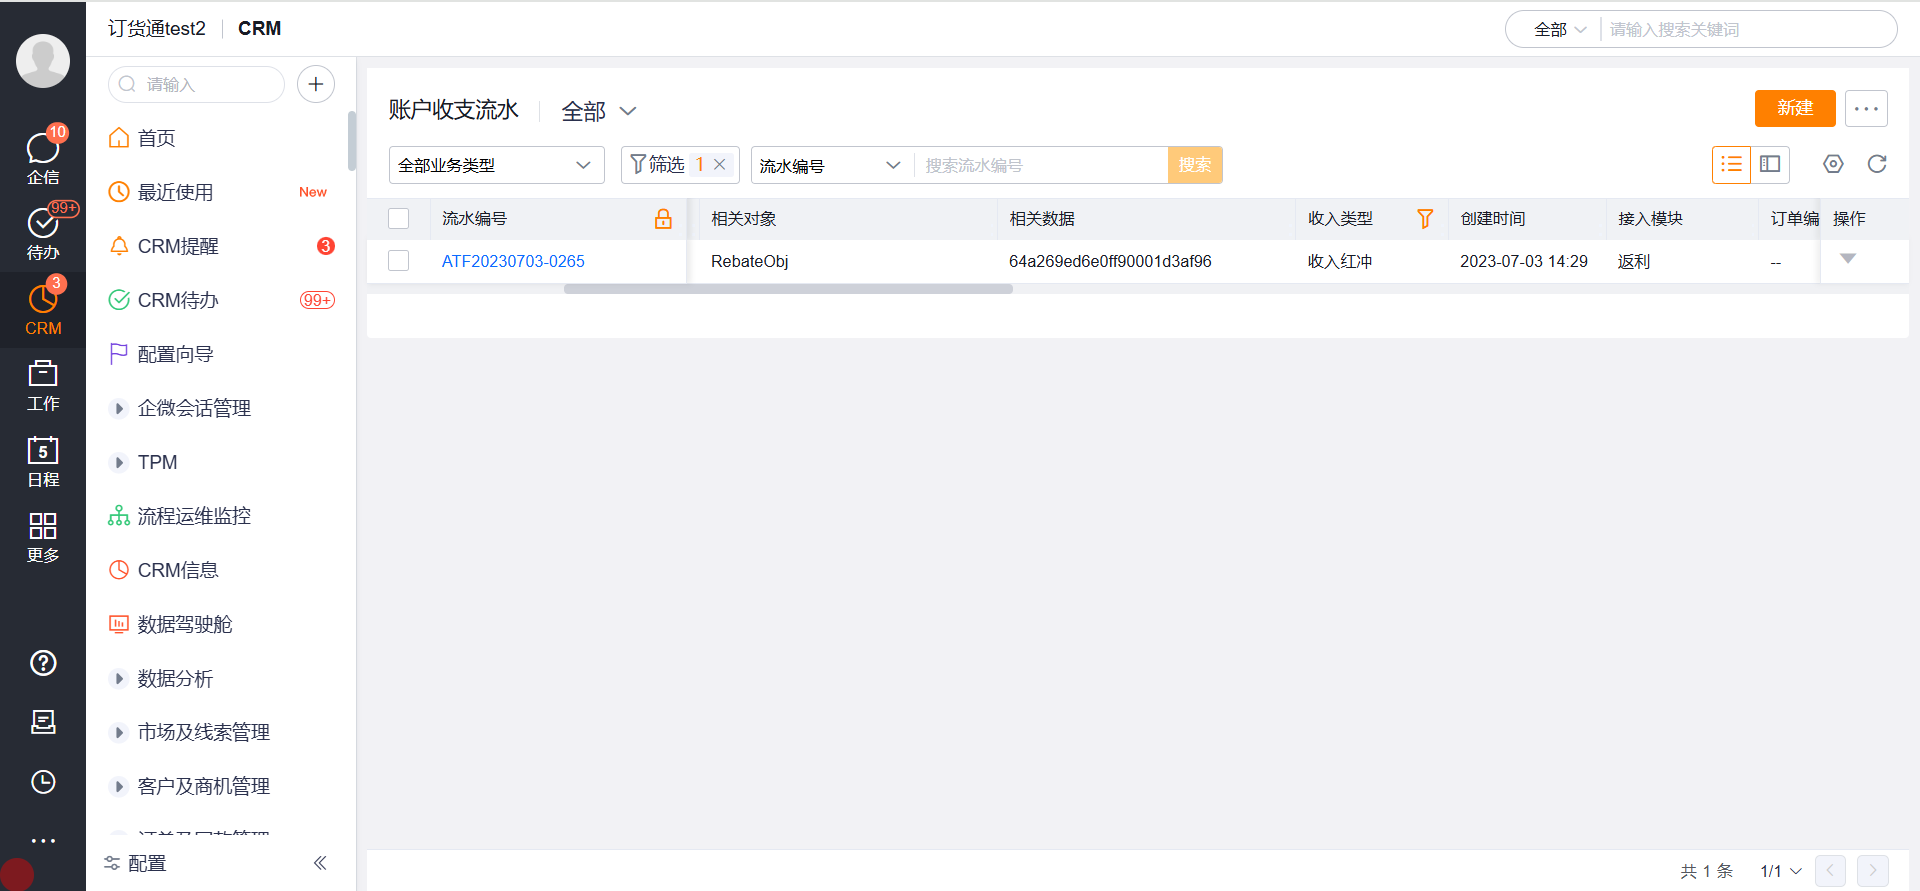Focus the 搜索流水编号 input field

pos(1041,165)
